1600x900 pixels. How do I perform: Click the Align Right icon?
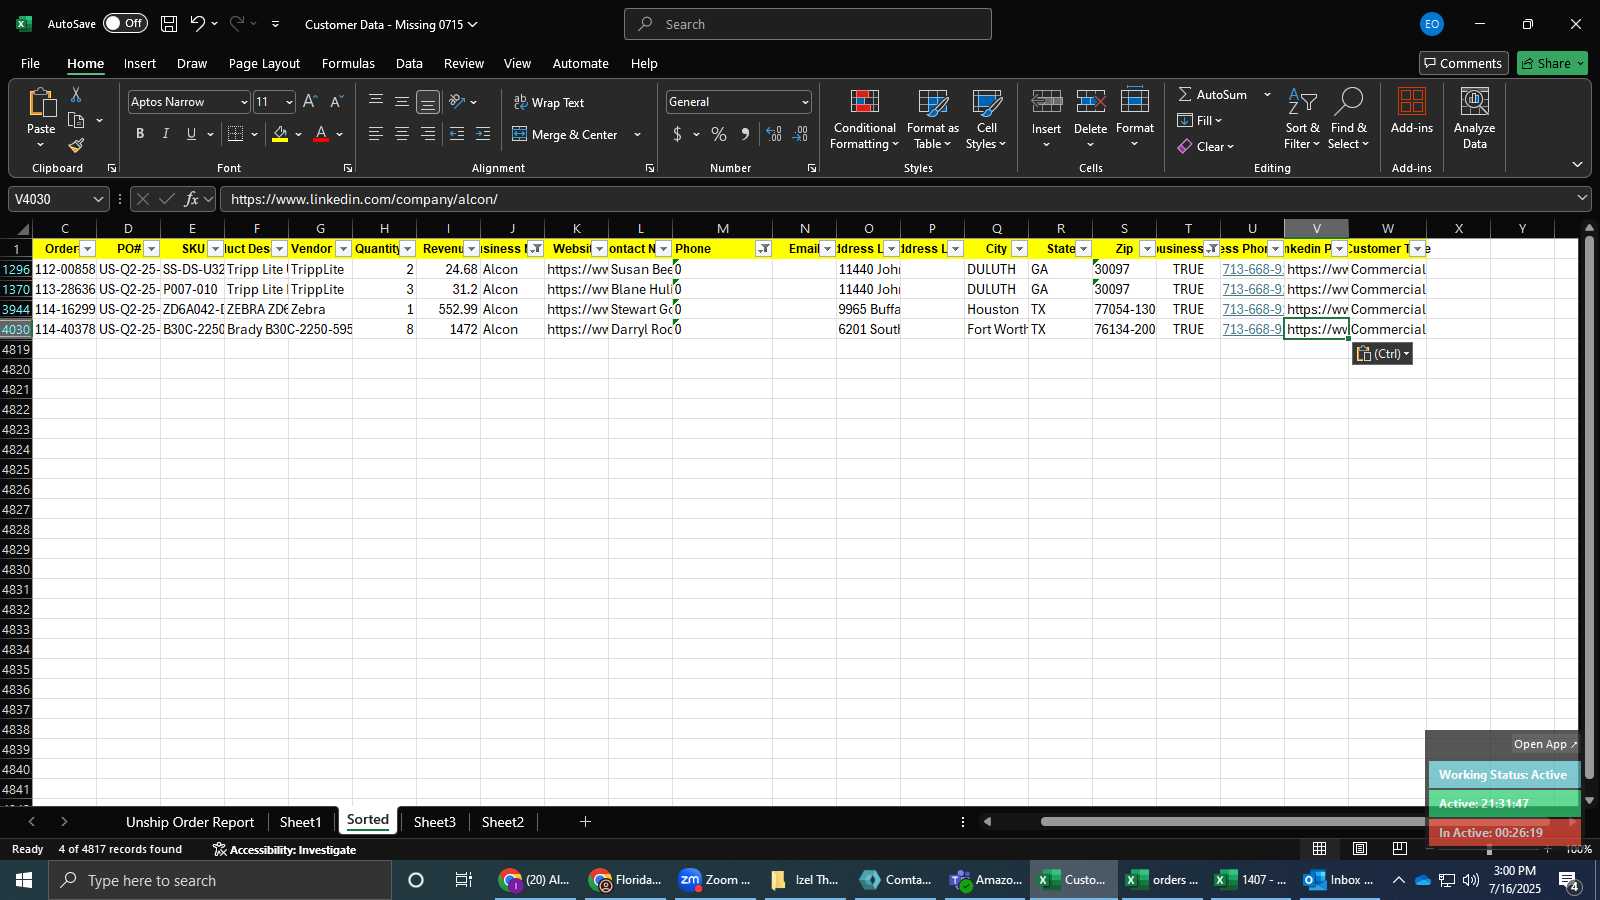[x=428, y=134]
